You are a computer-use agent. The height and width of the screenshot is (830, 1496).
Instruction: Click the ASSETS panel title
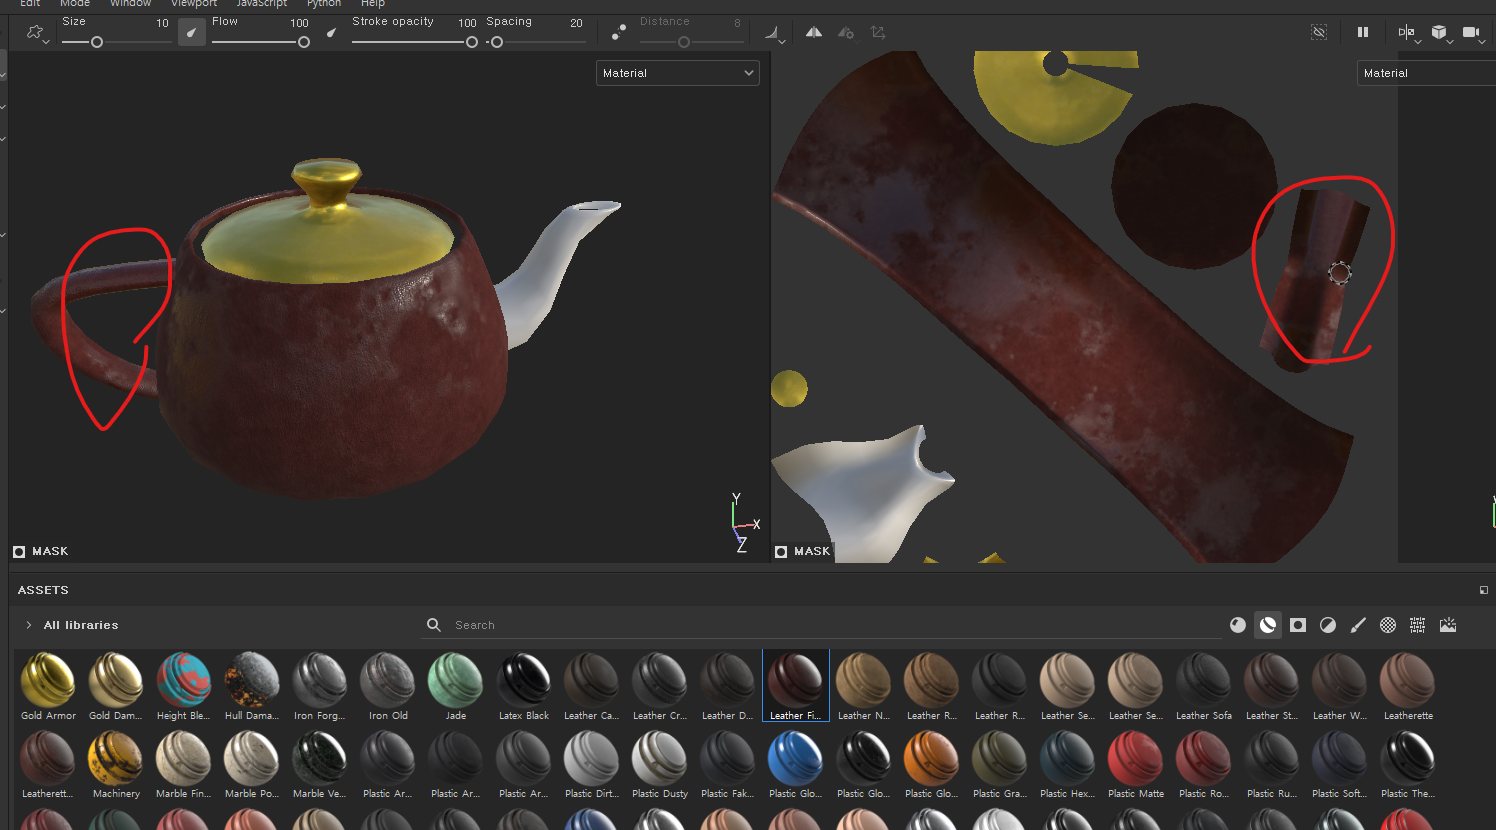pyautogui.click(x=43, y=590)
